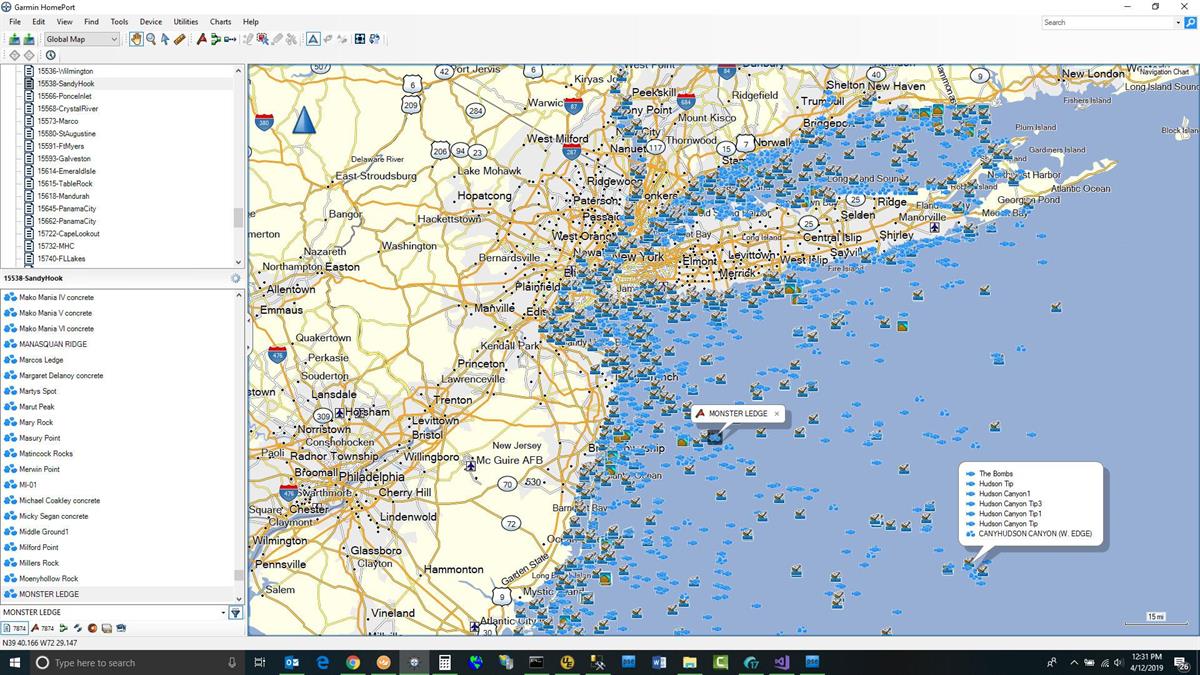Screen dimensions: 1200x675
Task: Open the Utilities menu
Action: (x=186, y=21)
